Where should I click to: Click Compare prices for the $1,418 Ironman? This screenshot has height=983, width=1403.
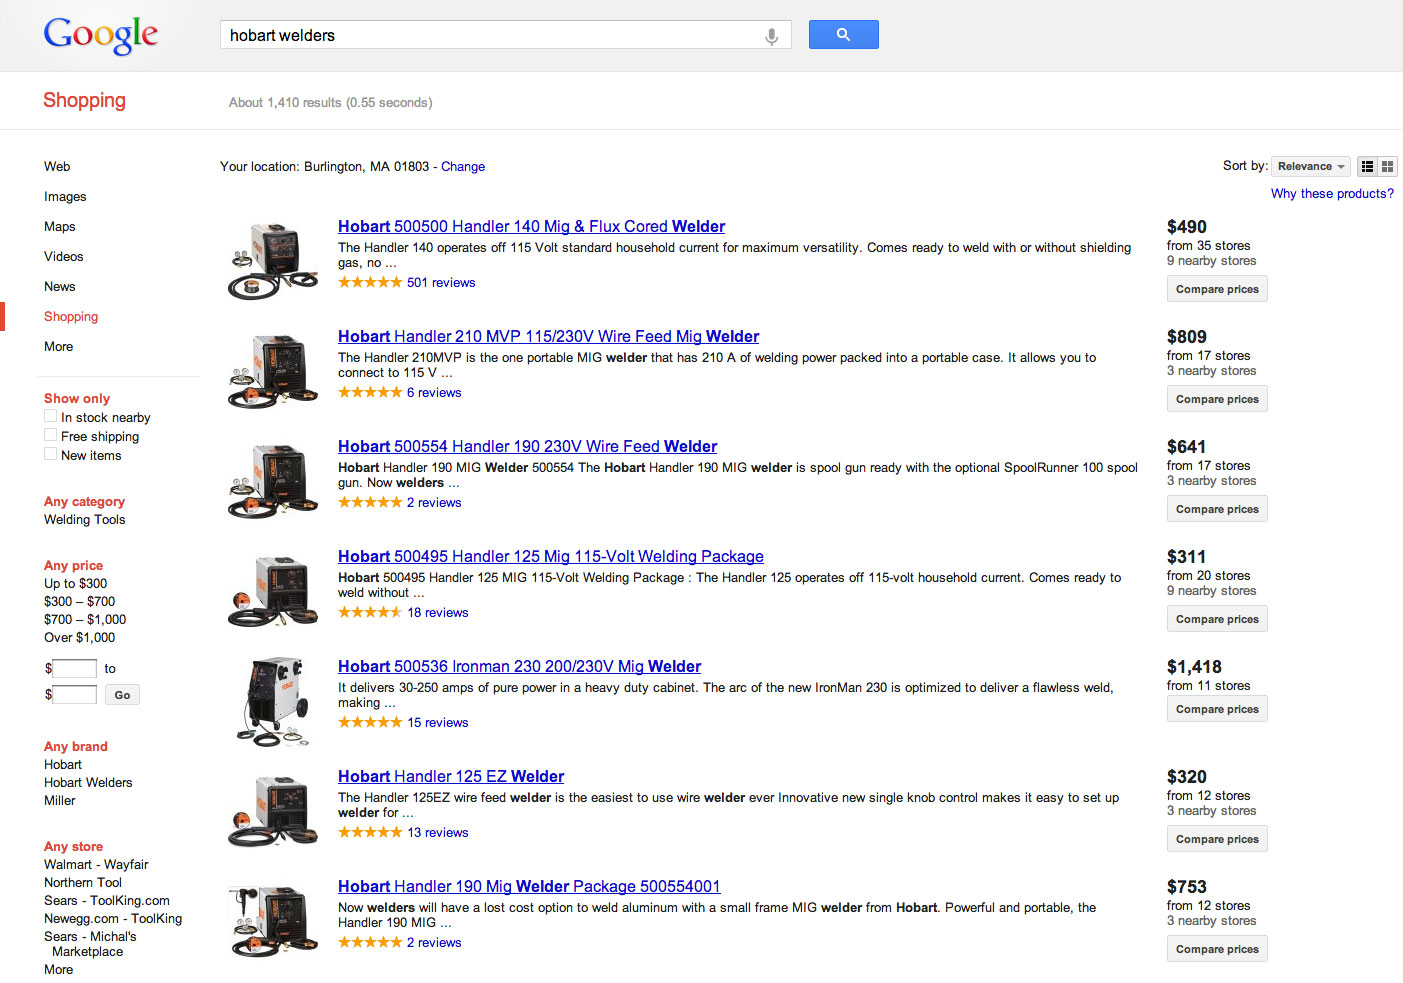tap(1217, 709)
